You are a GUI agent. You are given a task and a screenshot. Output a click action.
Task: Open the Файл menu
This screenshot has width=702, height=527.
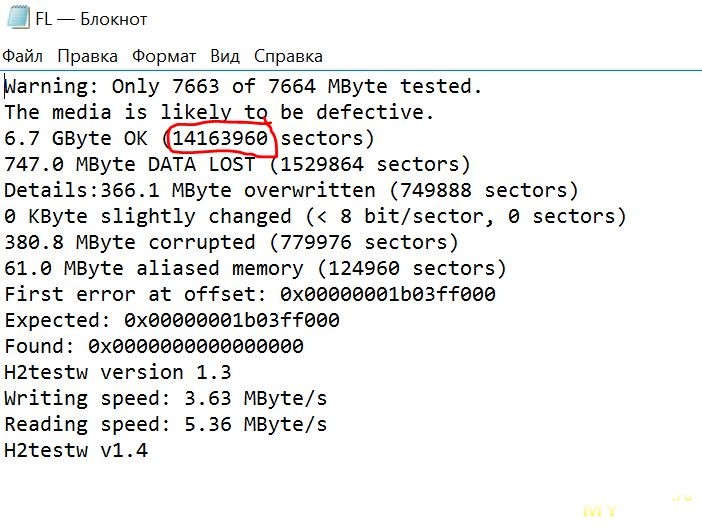tap(22, 56)
